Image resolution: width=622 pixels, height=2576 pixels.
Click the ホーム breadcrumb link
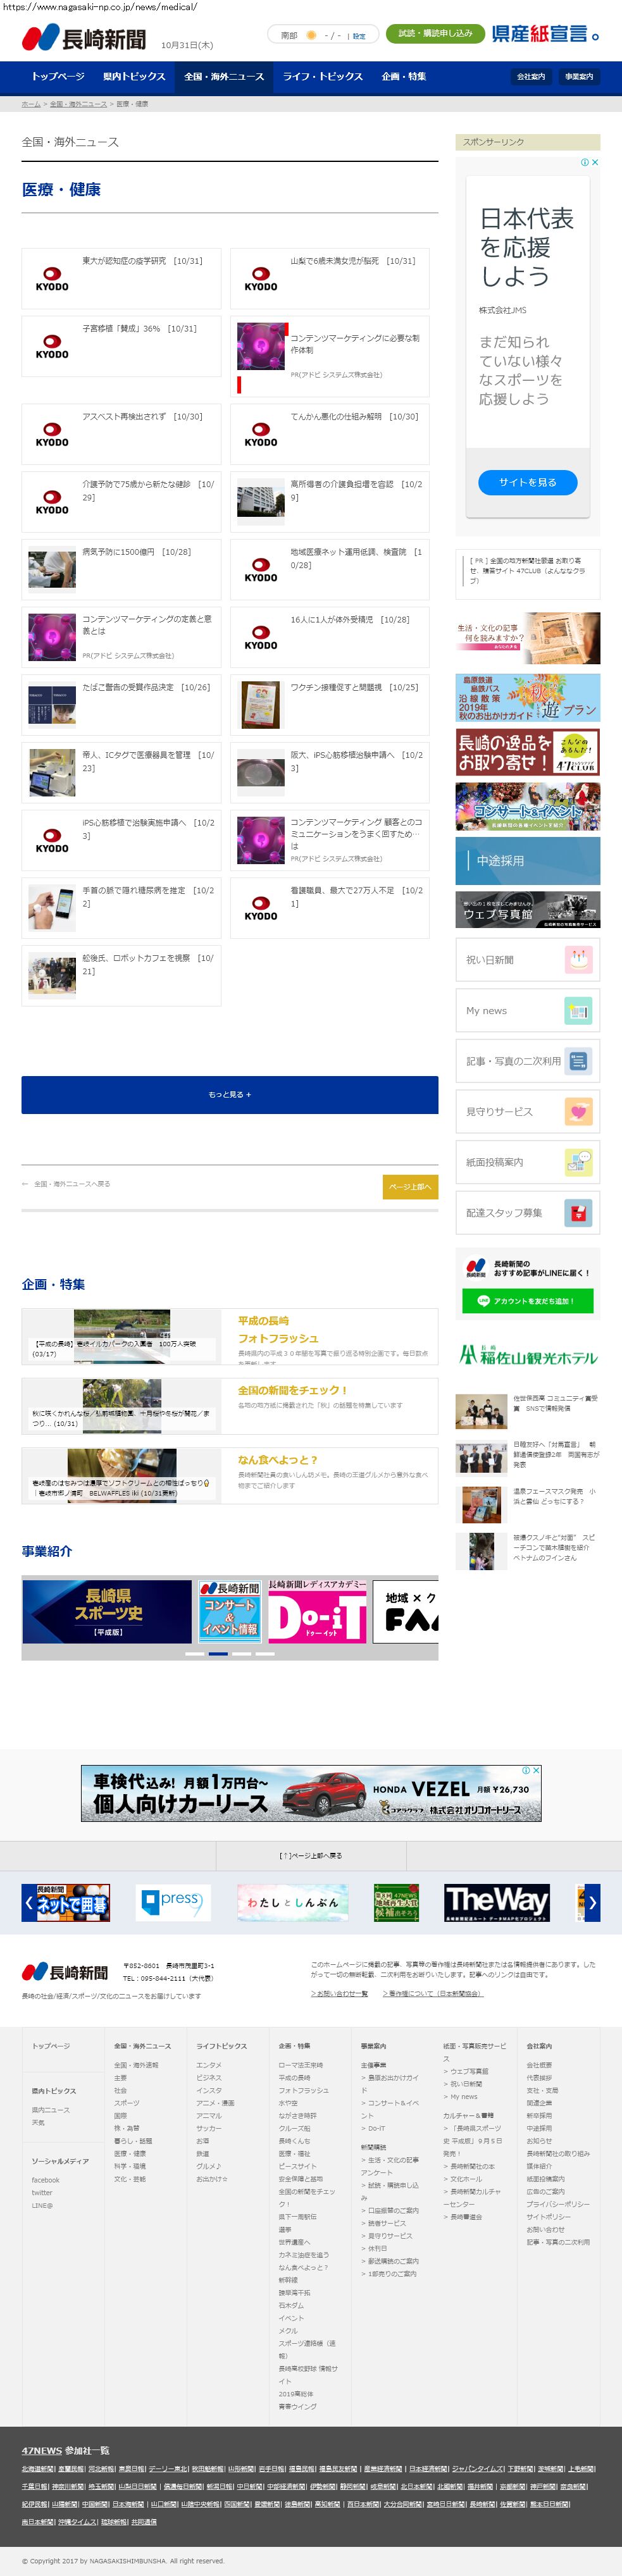click(x=31, y=104)
